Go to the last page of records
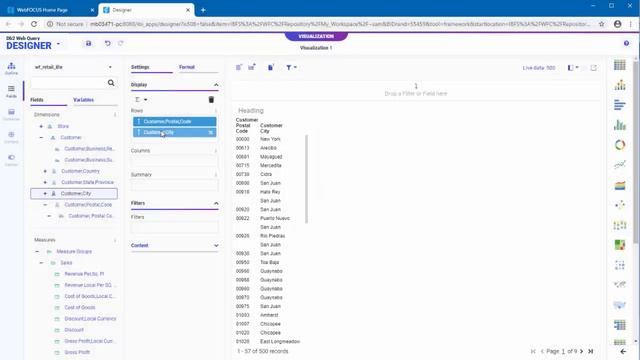Screen dimensions: 640x360 coord(590,351)
